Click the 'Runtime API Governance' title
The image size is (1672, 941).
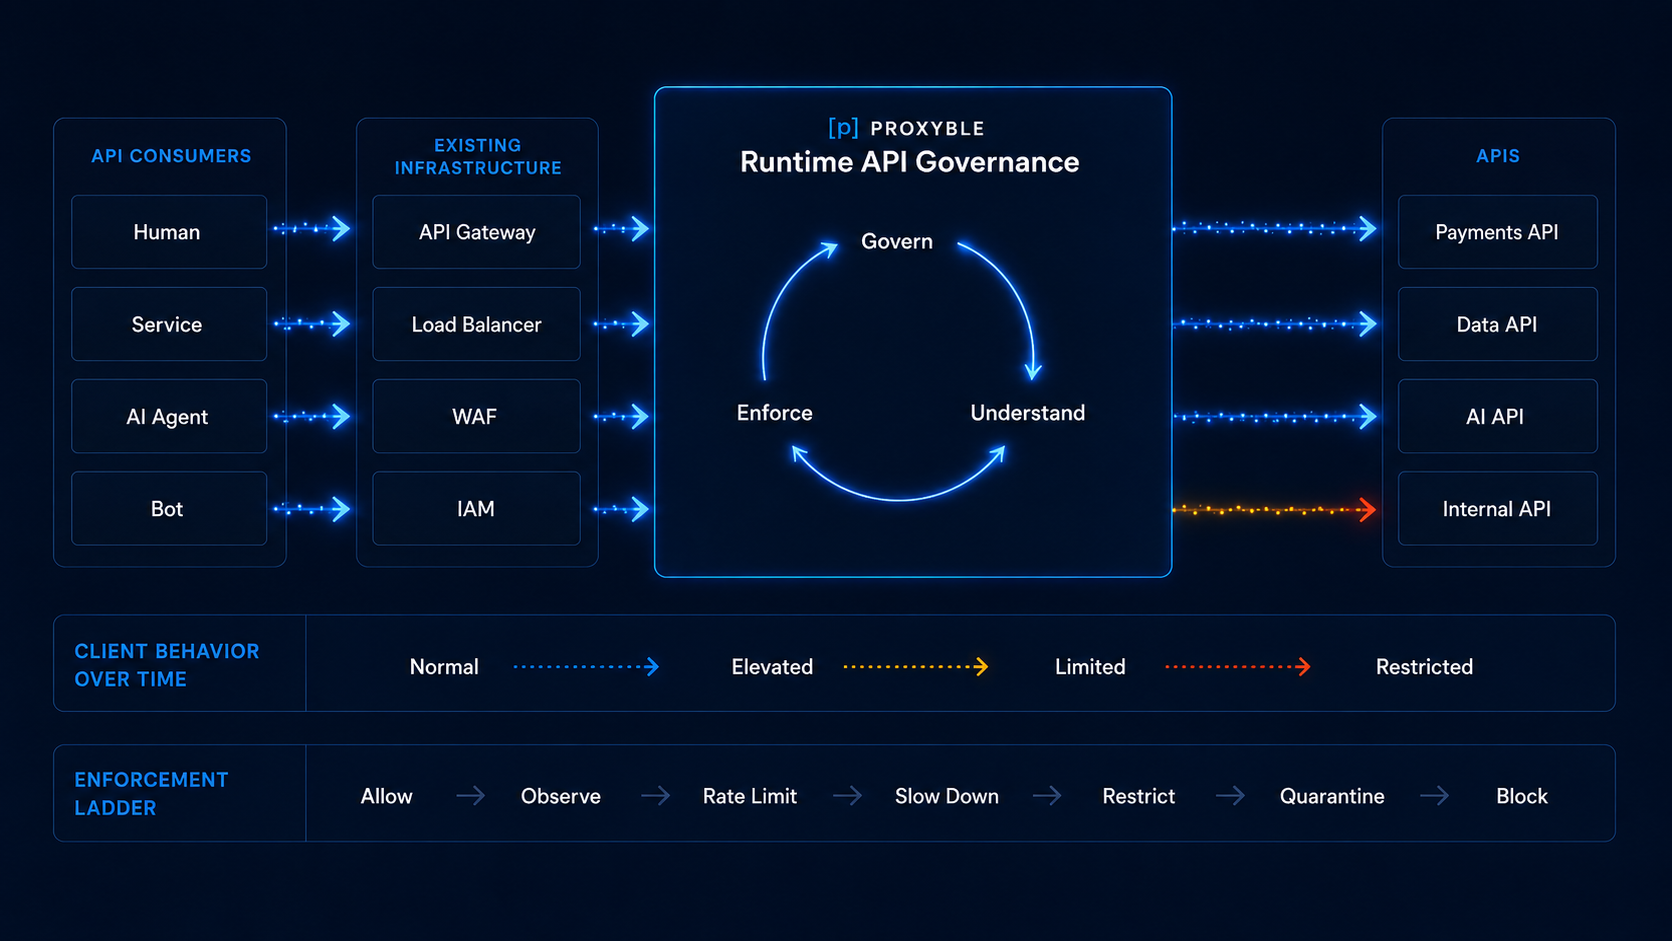tap(910, 162)
